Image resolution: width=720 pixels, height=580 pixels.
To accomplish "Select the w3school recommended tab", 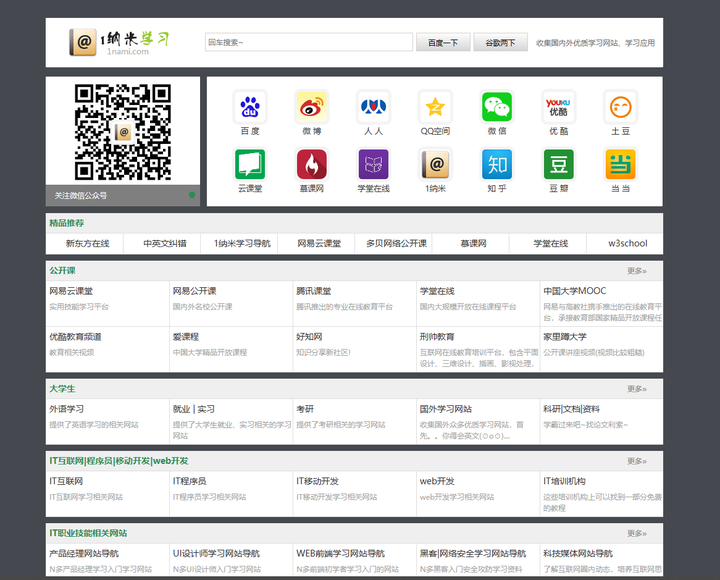I will 628,243.
